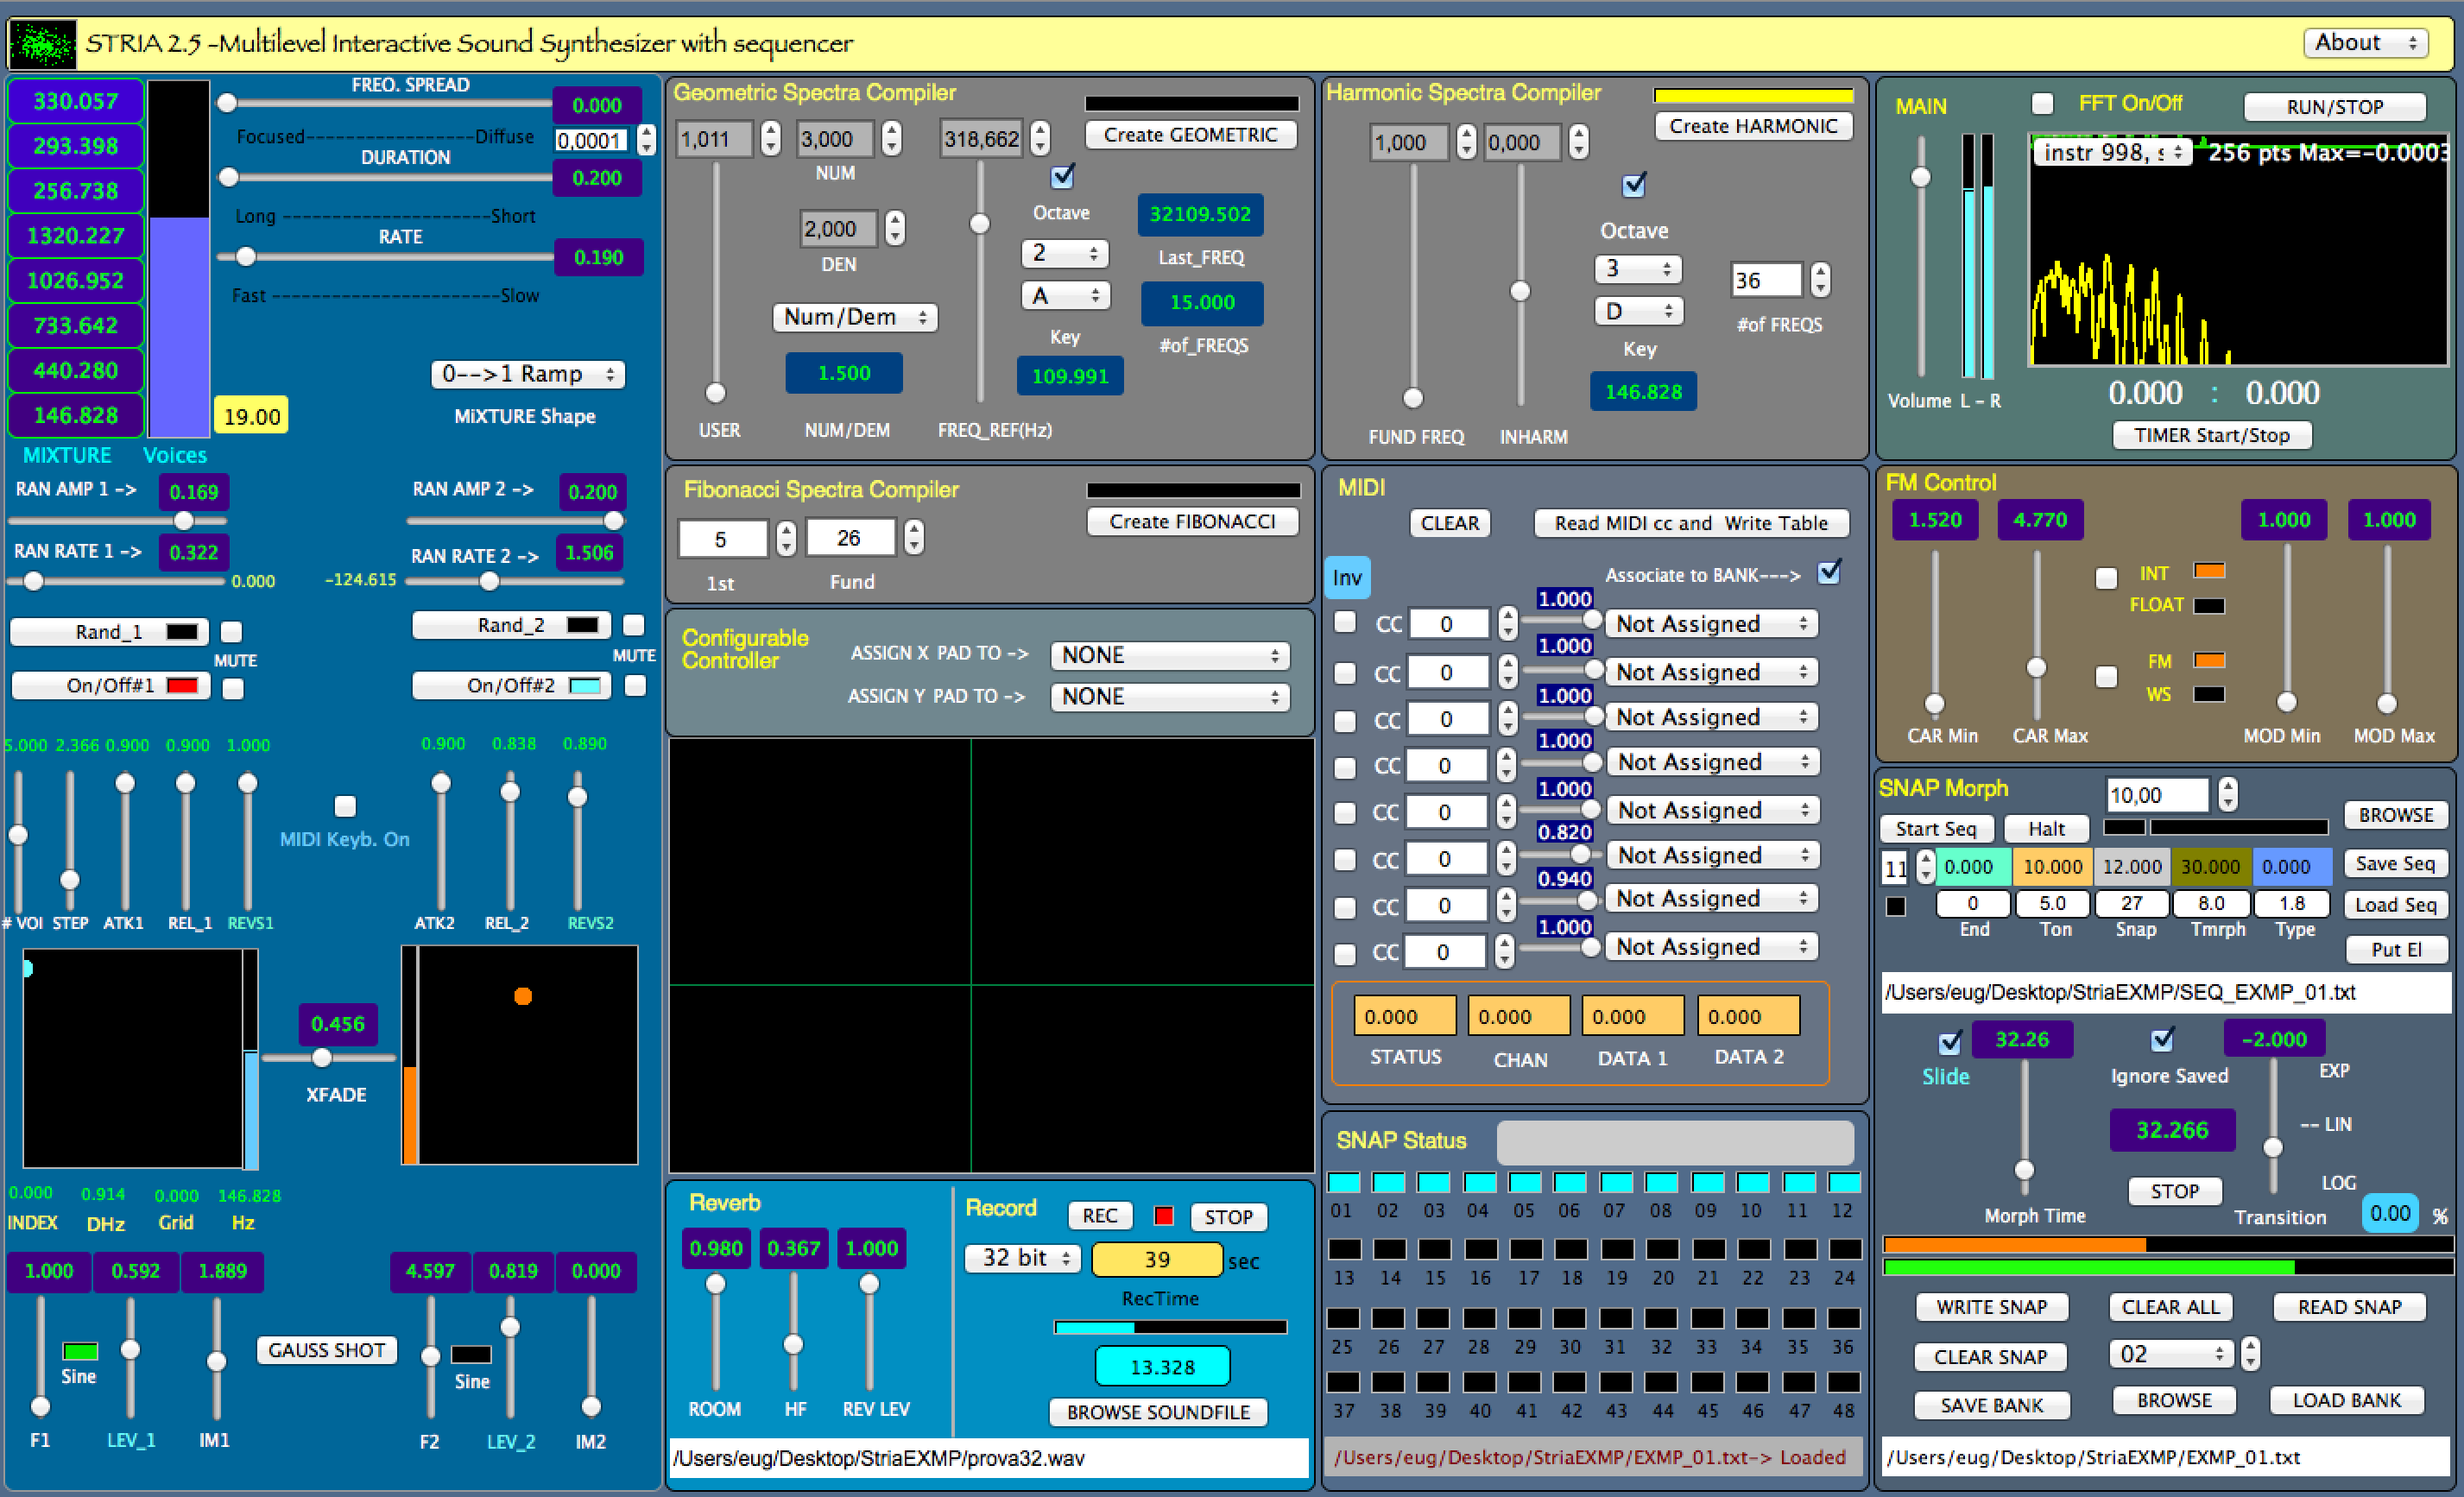The height and width of the screenshot is (1497, 2464).
Task: Click the black FLOAT indicator in FM Control
Action: (x=2209, y=605)
